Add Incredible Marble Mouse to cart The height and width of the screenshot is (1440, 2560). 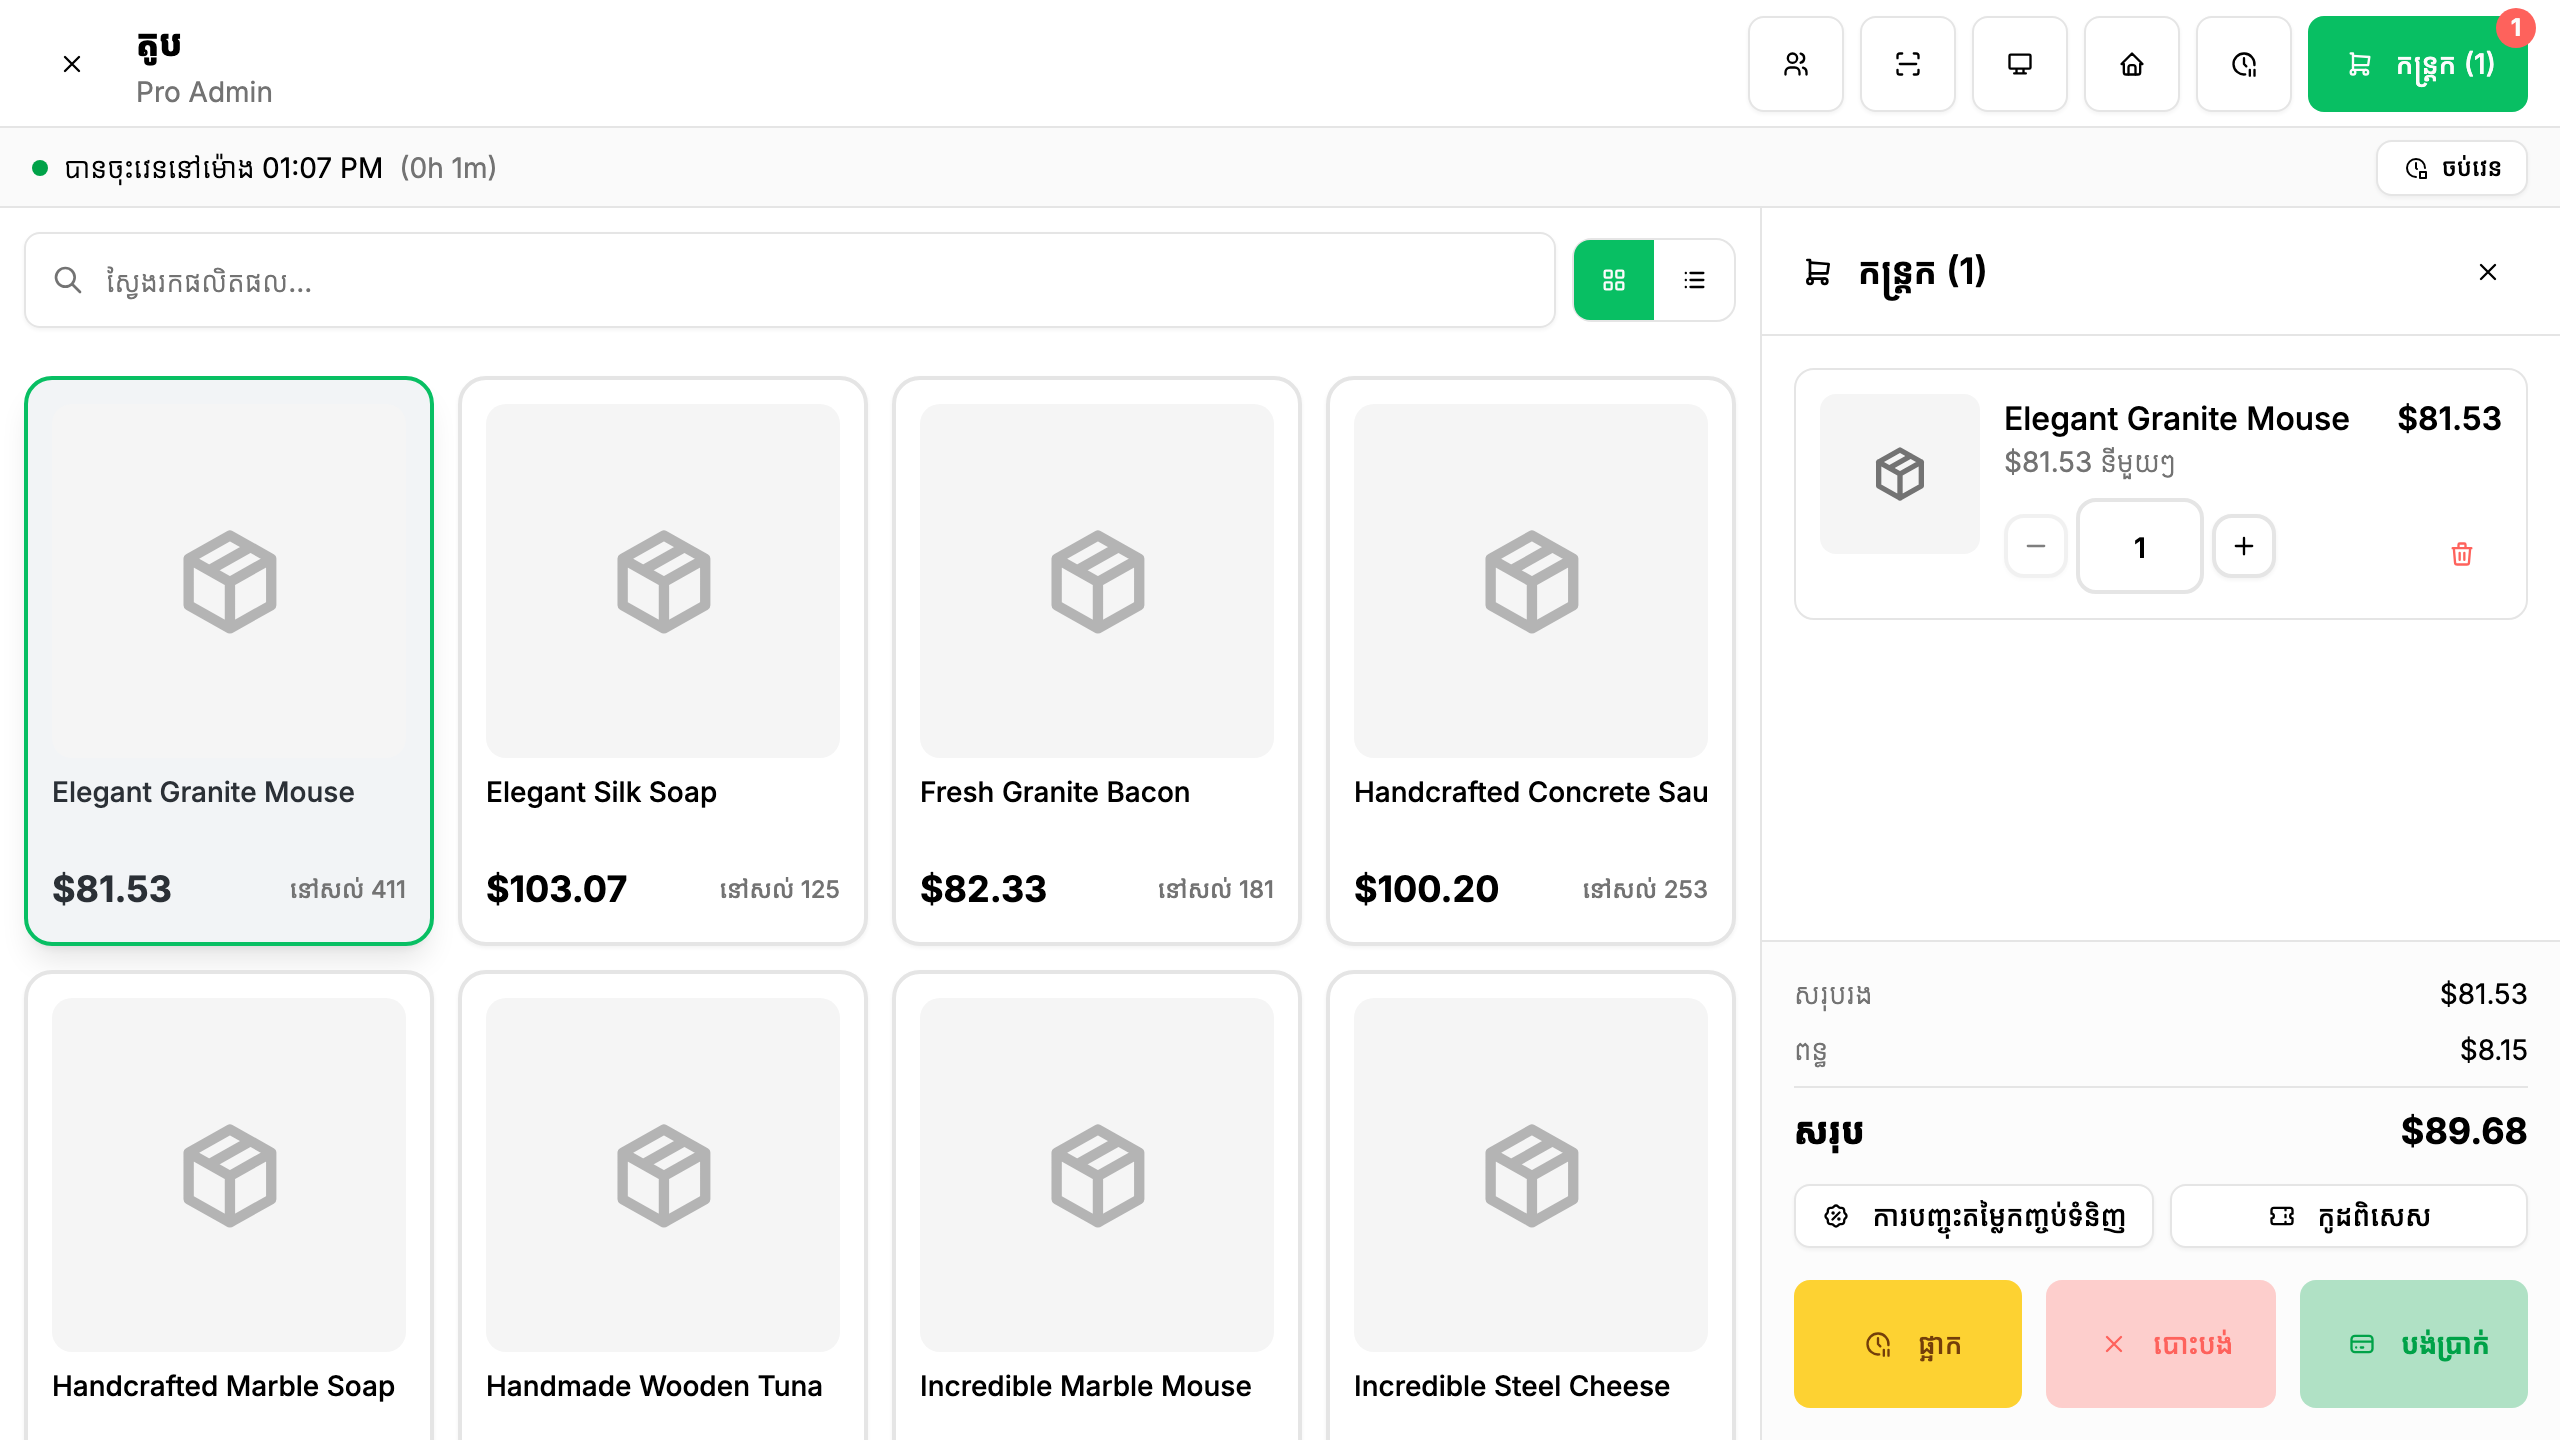pyautogui.click(x=1097, y=1206)
